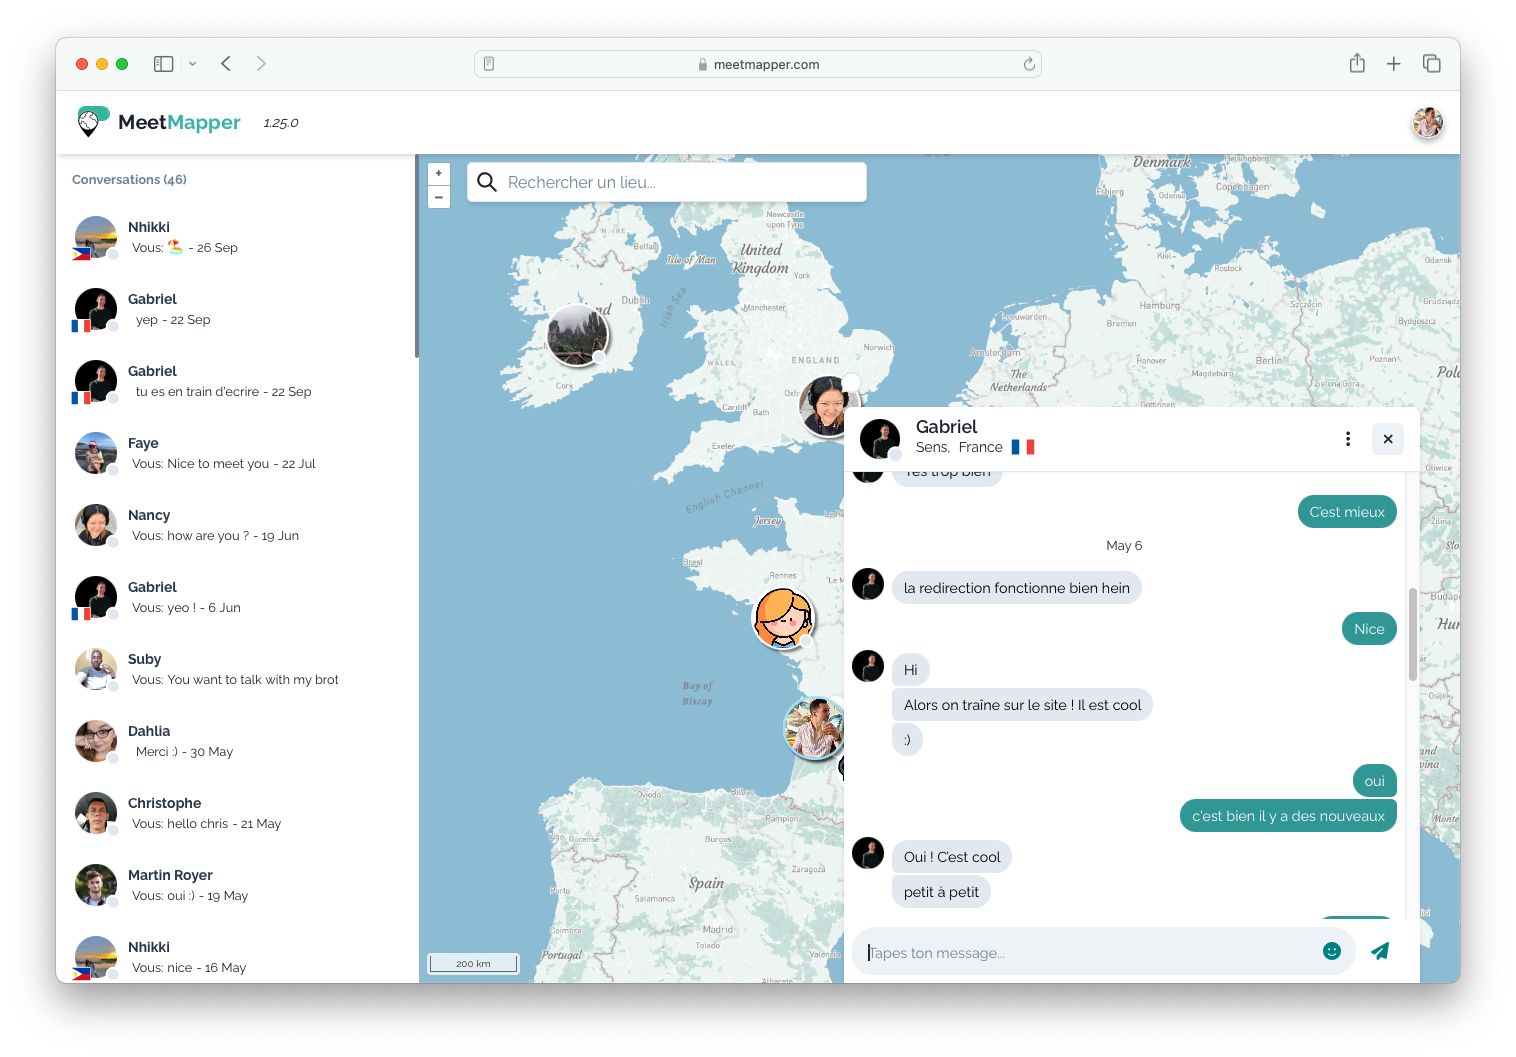Click the 'Conversations (46)' heading
The height and width of the screenshot is (1057, 1516).
[x=129, y=179]
